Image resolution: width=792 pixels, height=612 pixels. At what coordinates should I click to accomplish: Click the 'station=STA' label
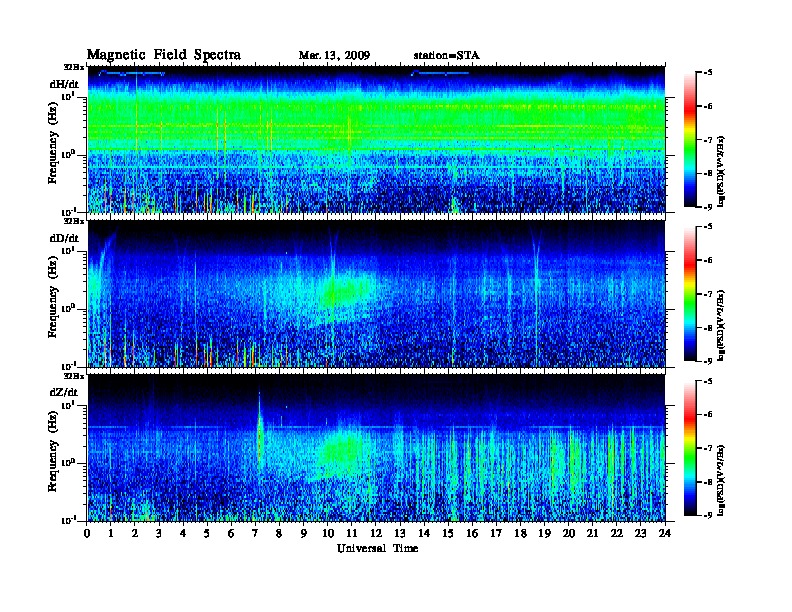click(446, 55)
